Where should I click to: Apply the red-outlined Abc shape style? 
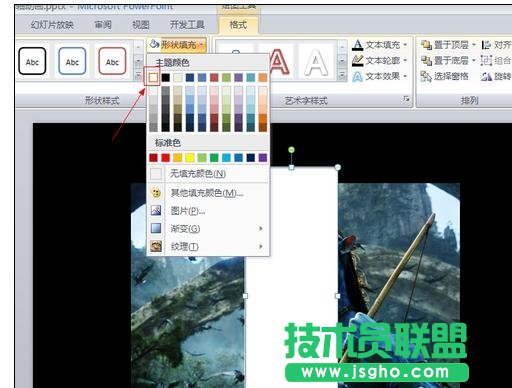112,61
